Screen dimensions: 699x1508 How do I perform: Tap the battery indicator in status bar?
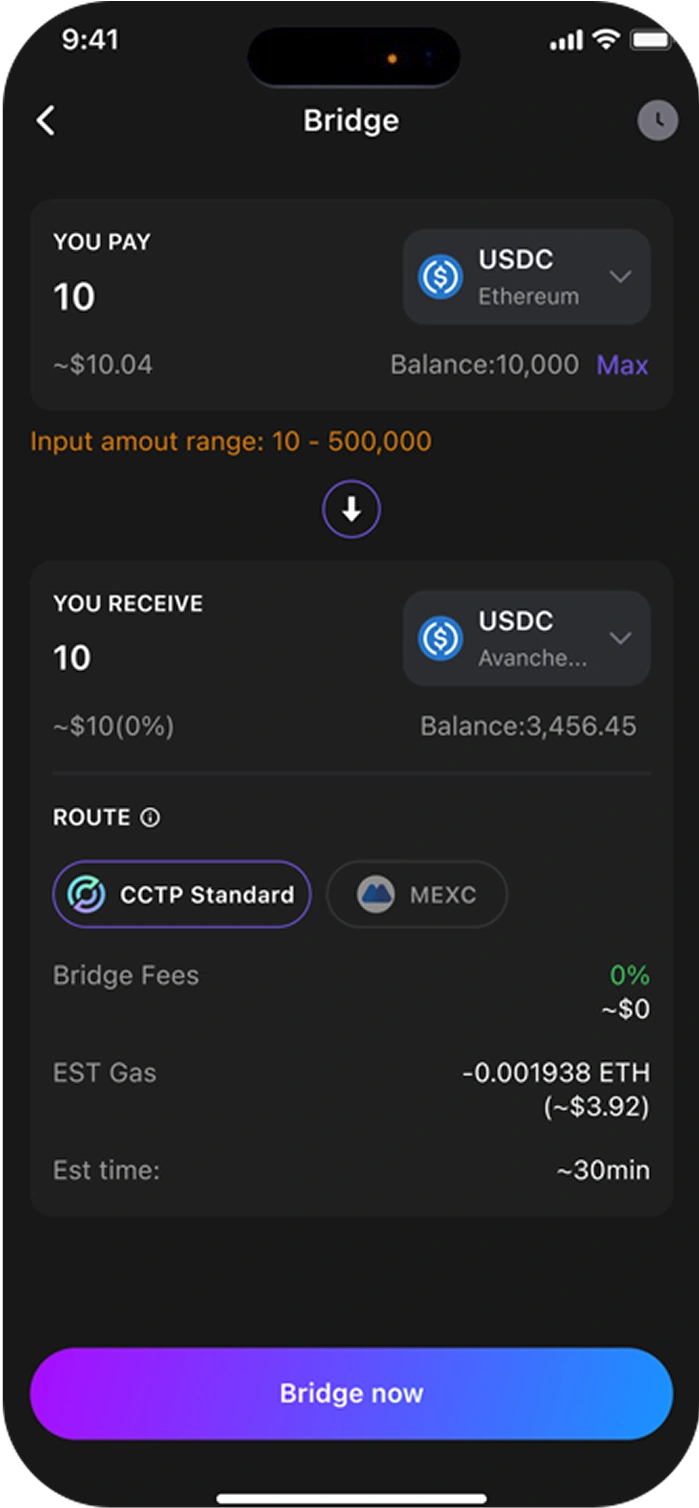tap(652, 40)
